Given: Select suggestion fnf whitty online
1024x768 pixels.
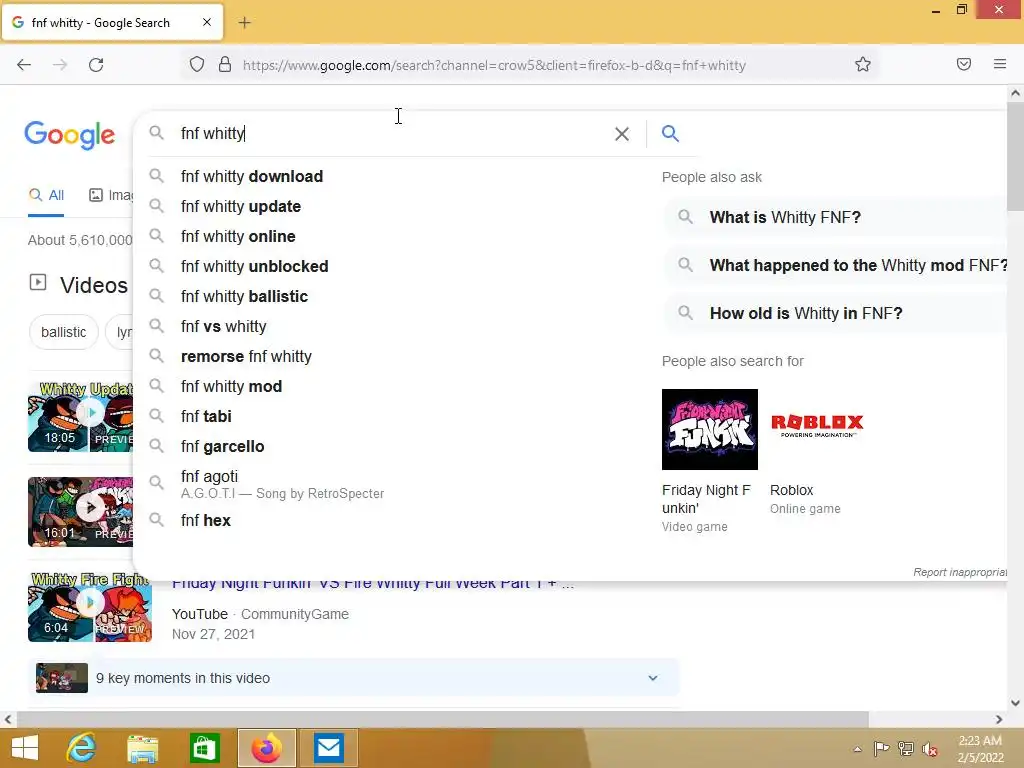Looking at the screenshot, I should click(x=238, y=236).
